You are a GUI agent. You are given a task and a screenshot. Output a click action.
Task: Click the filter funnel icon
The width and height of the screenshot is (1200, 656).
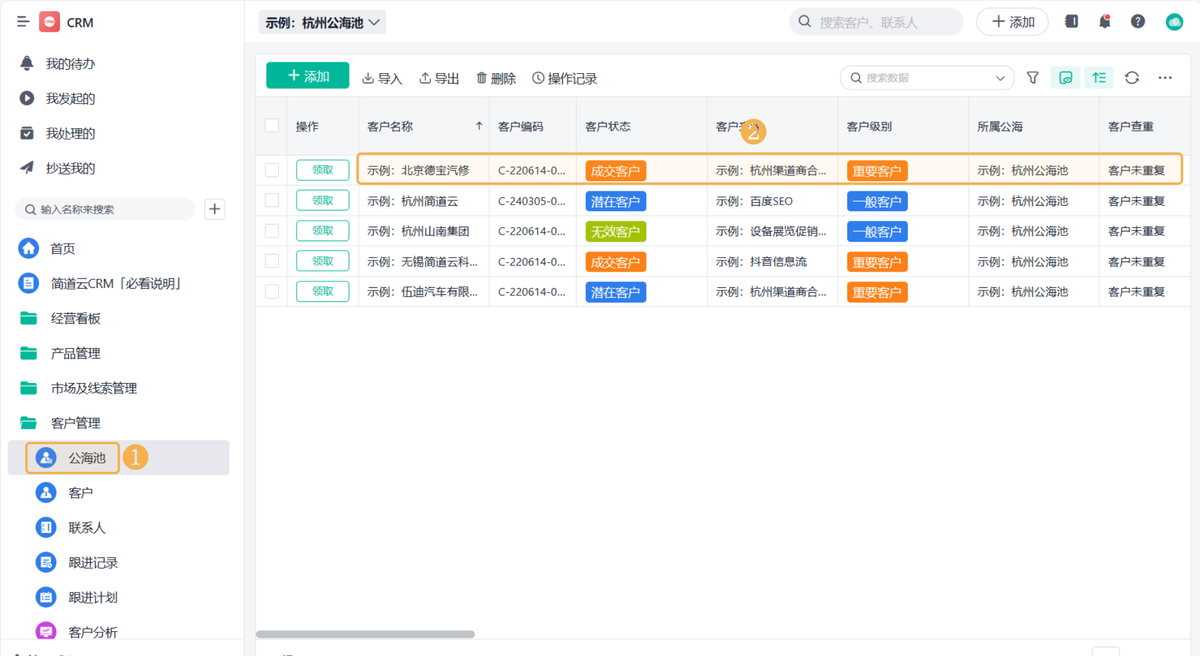click(1033, 77)
